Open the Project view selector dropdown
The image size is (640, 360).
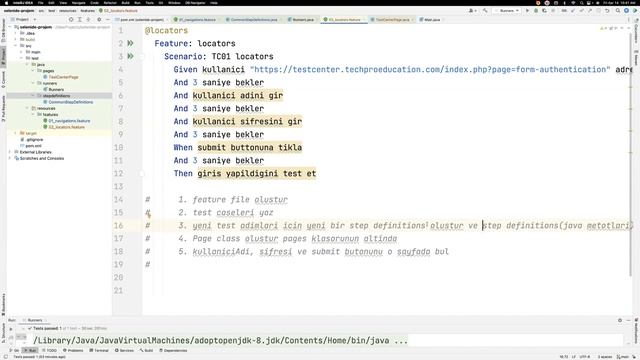pyautogui.click(x=23, y=20)
